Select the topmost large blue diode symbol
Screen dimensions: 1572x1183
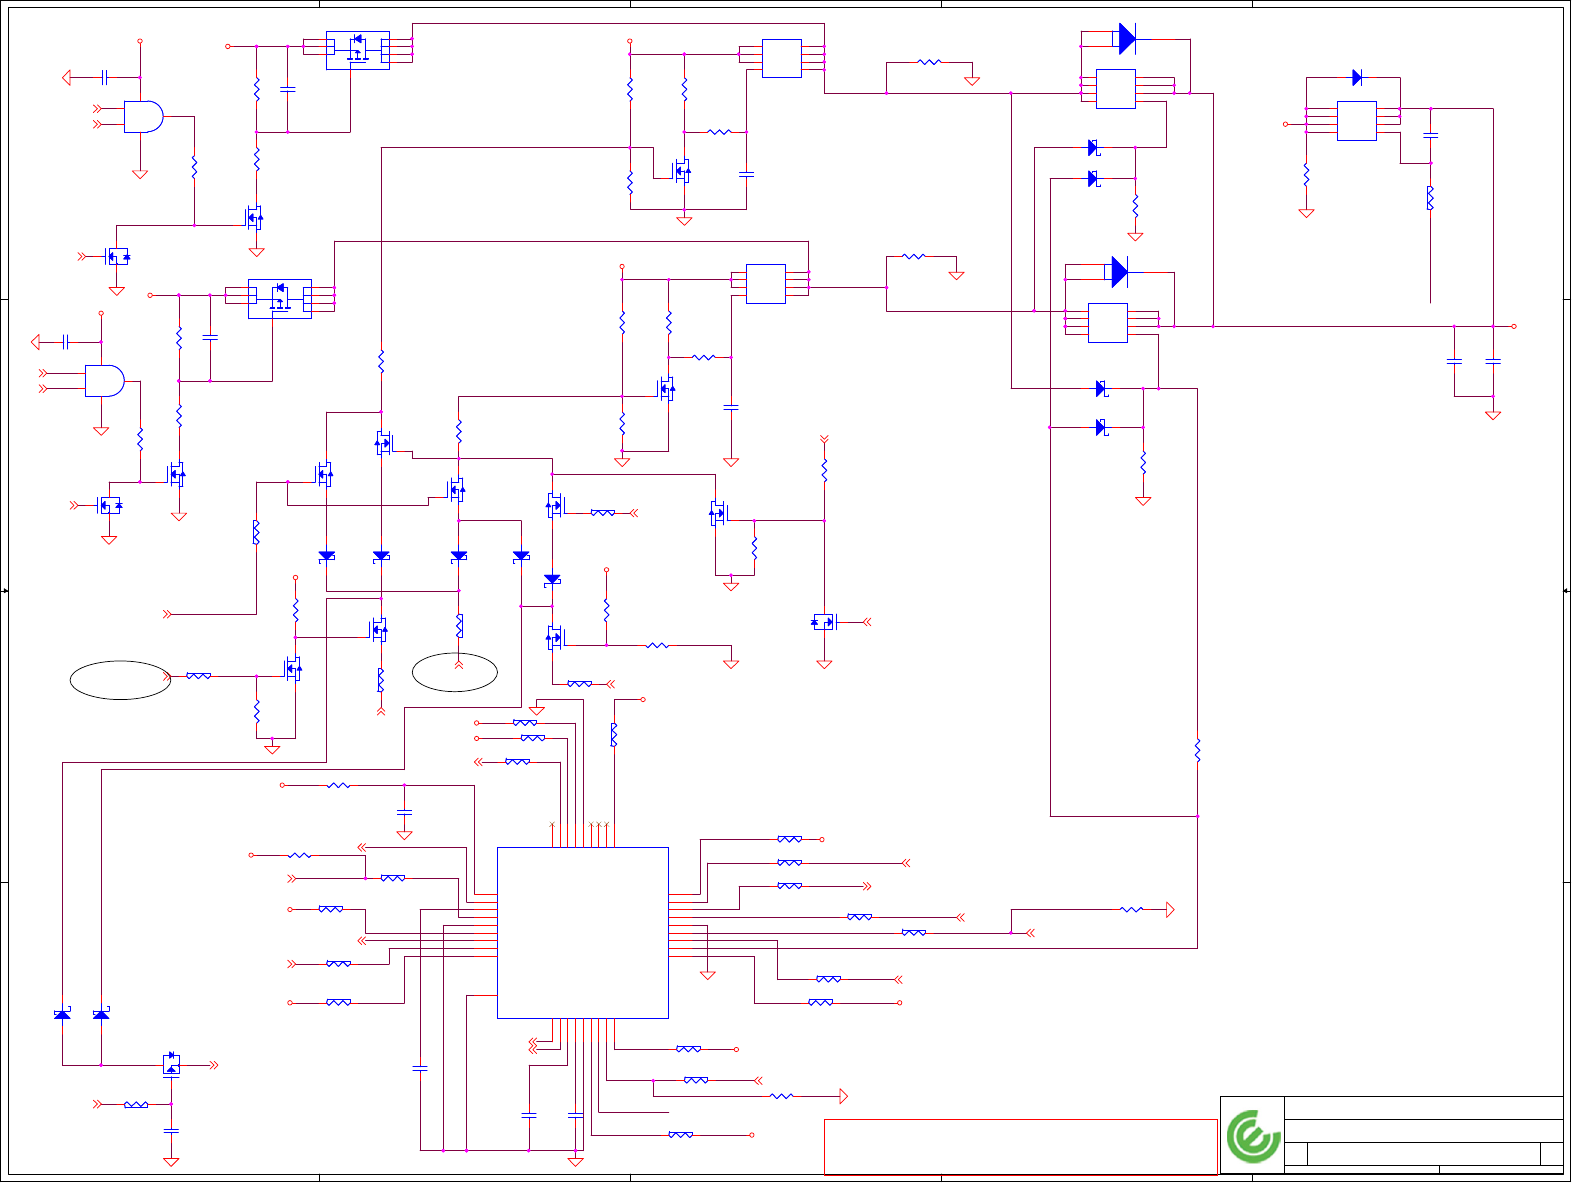pos(1127,39)
